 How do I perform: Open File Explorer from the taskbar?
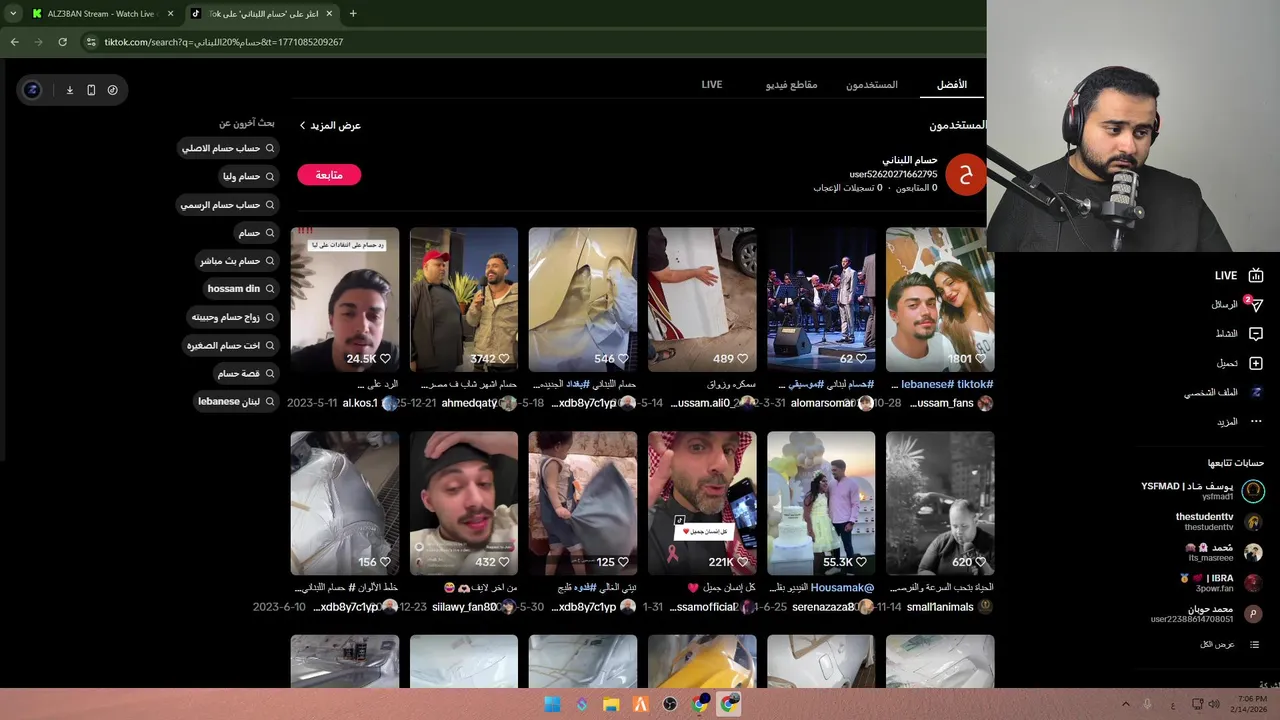pos(611,704)
